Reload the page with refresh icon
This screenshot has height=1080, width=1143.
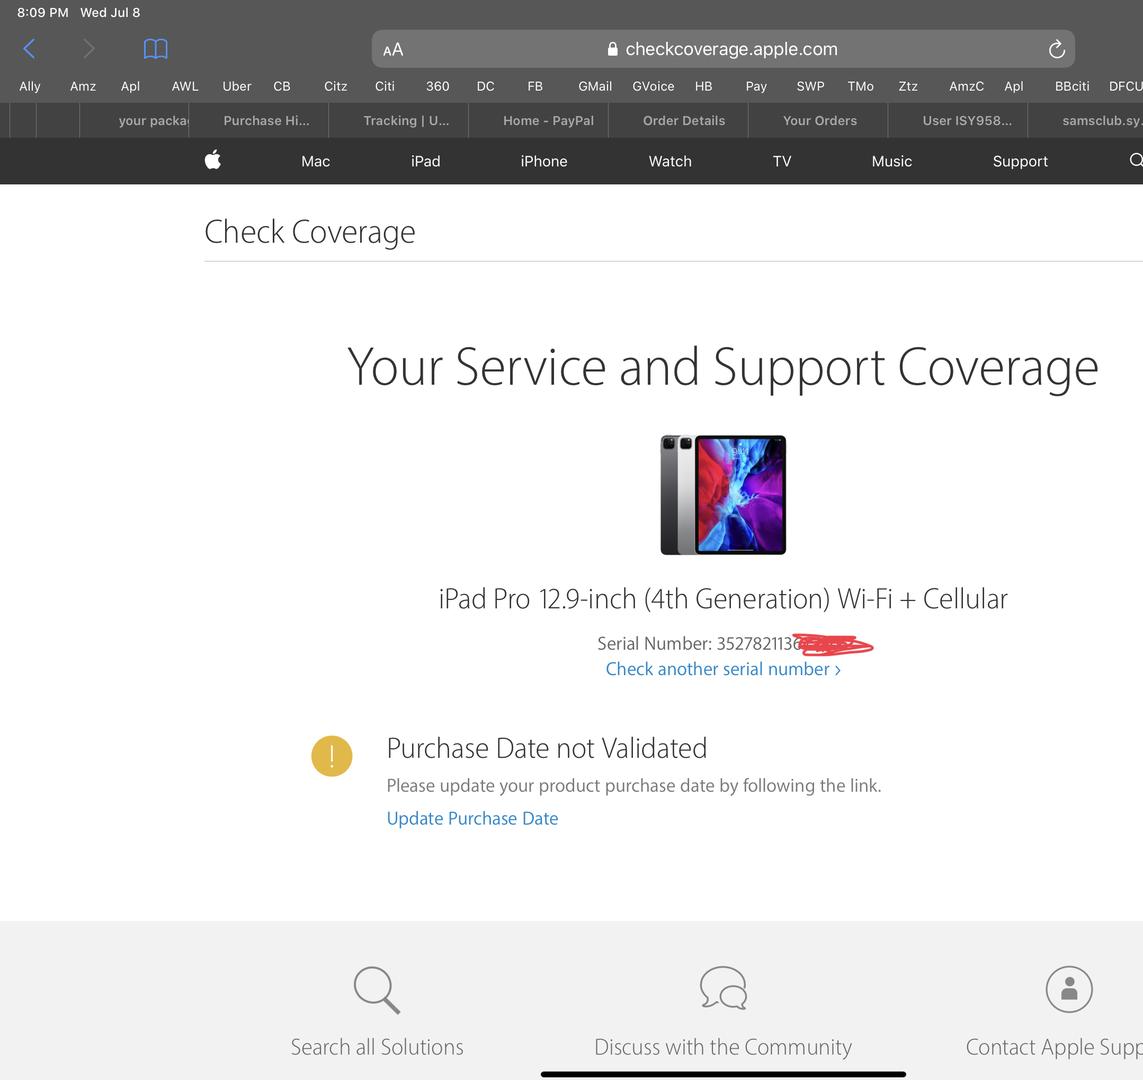(x=1056, y=49)
